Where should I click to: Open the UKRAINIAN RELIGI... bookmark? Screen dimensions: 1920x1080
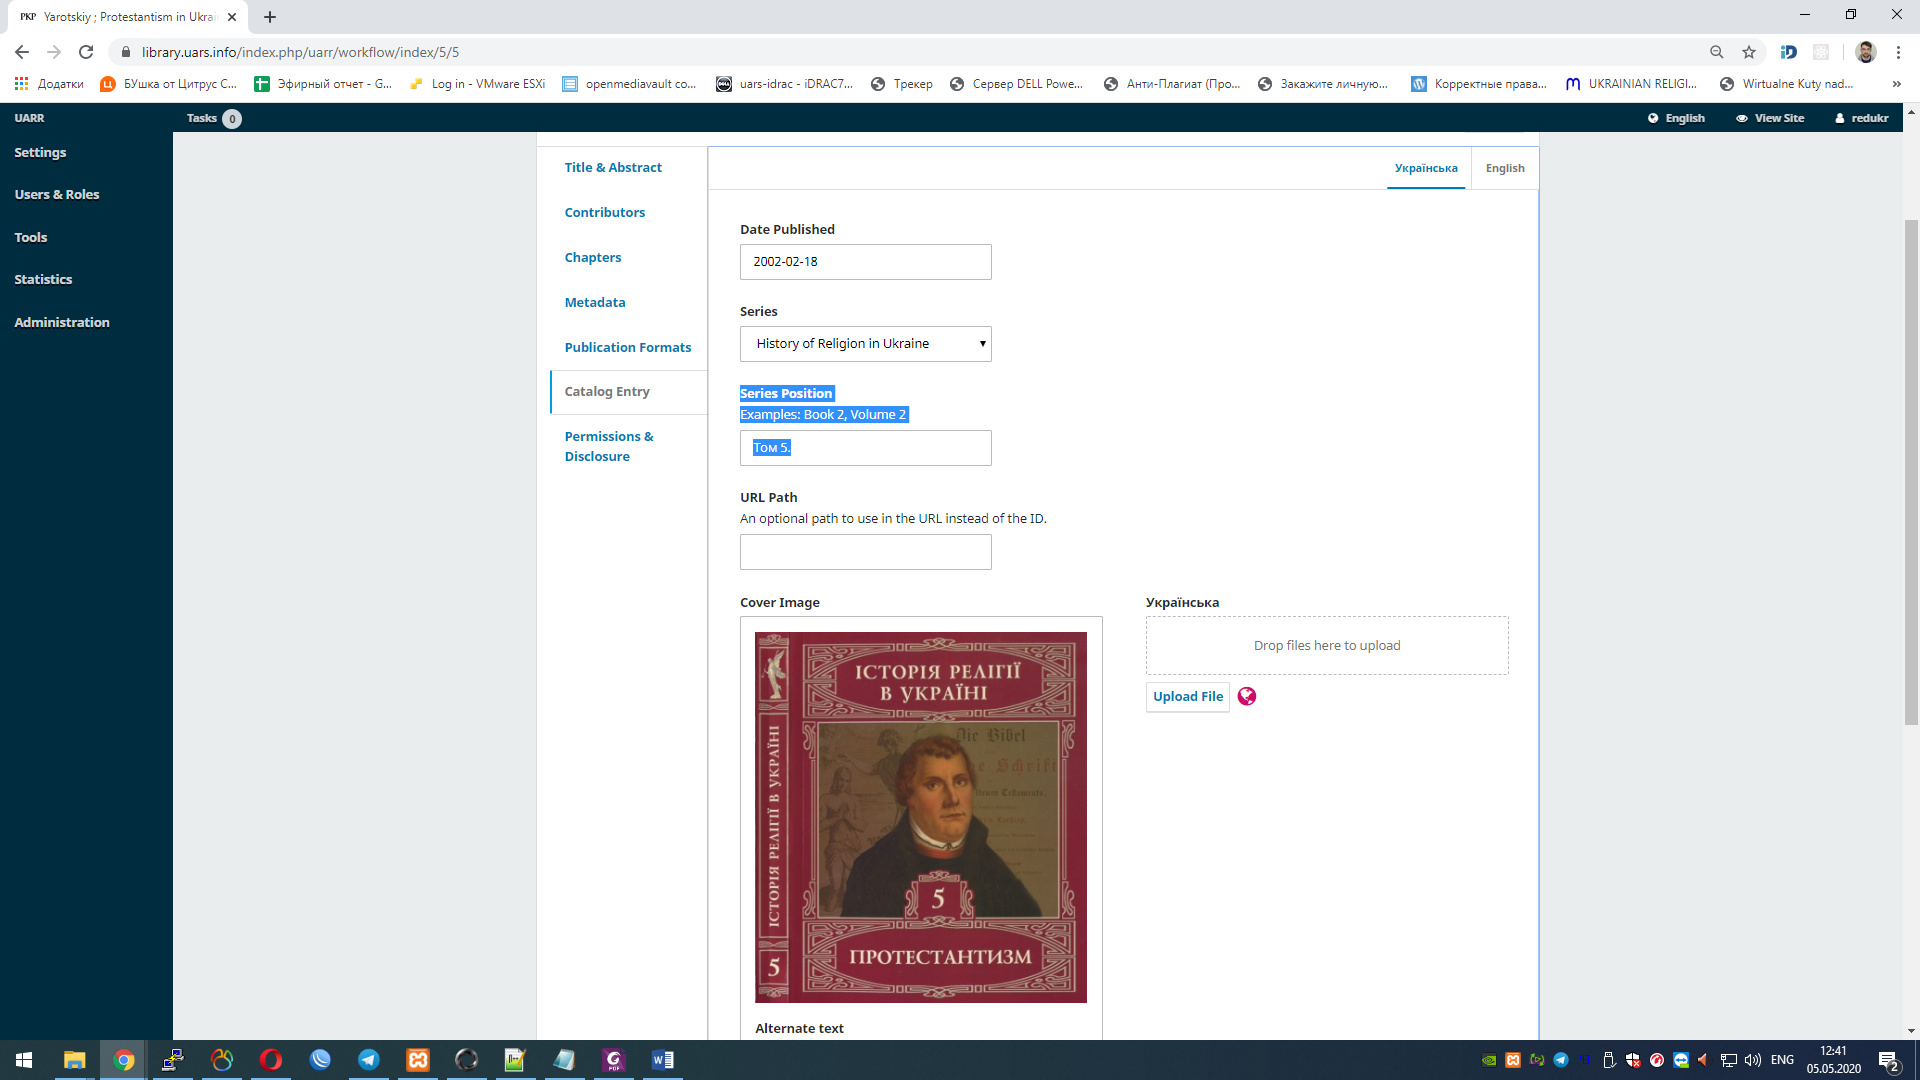pyautogui.click(x=1631, y=84)
